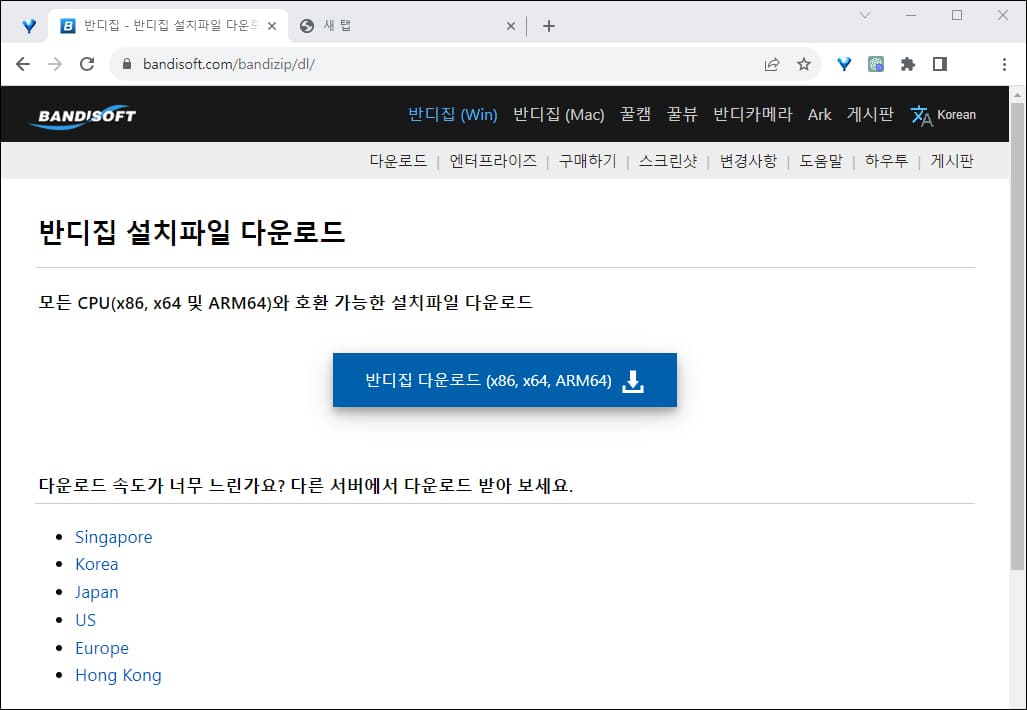This screenshot has width=1027, height=710.
Task: Open a new browser tab with the plus button
Action: pyautogui.click(x=548, y=25)
